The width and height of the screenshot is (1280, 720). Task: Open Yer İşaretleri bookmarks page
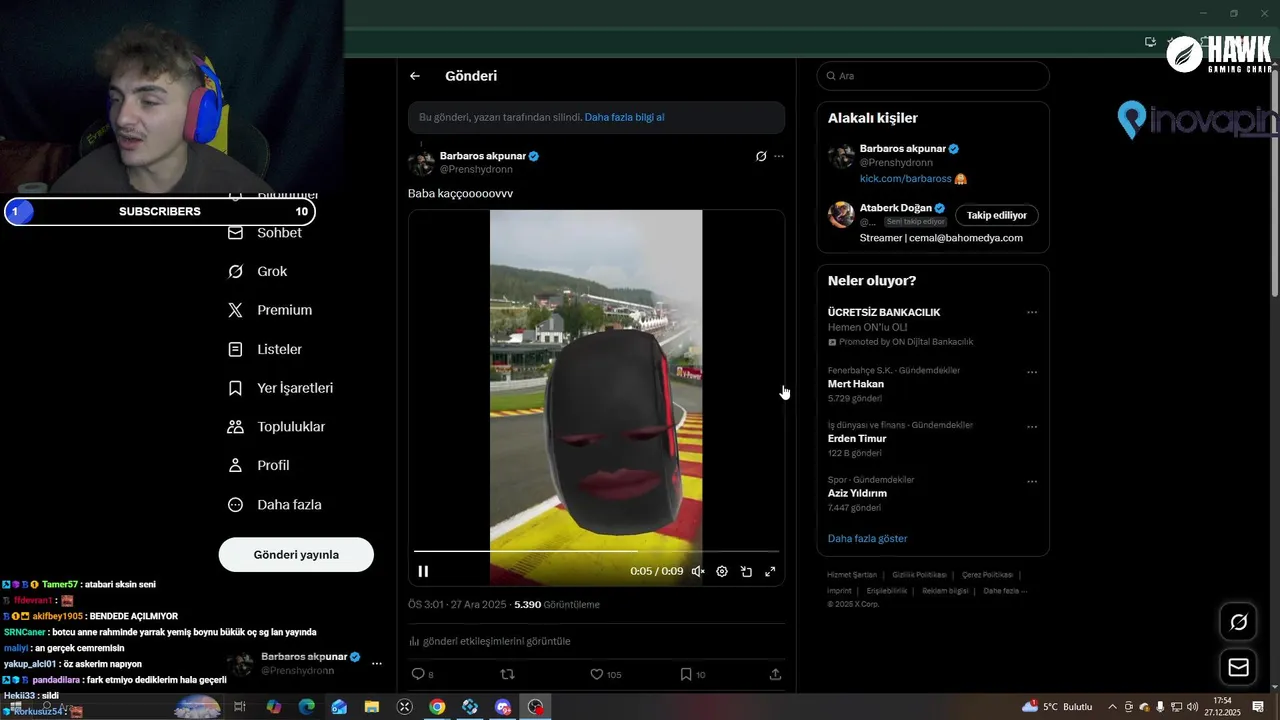(281, 388)
